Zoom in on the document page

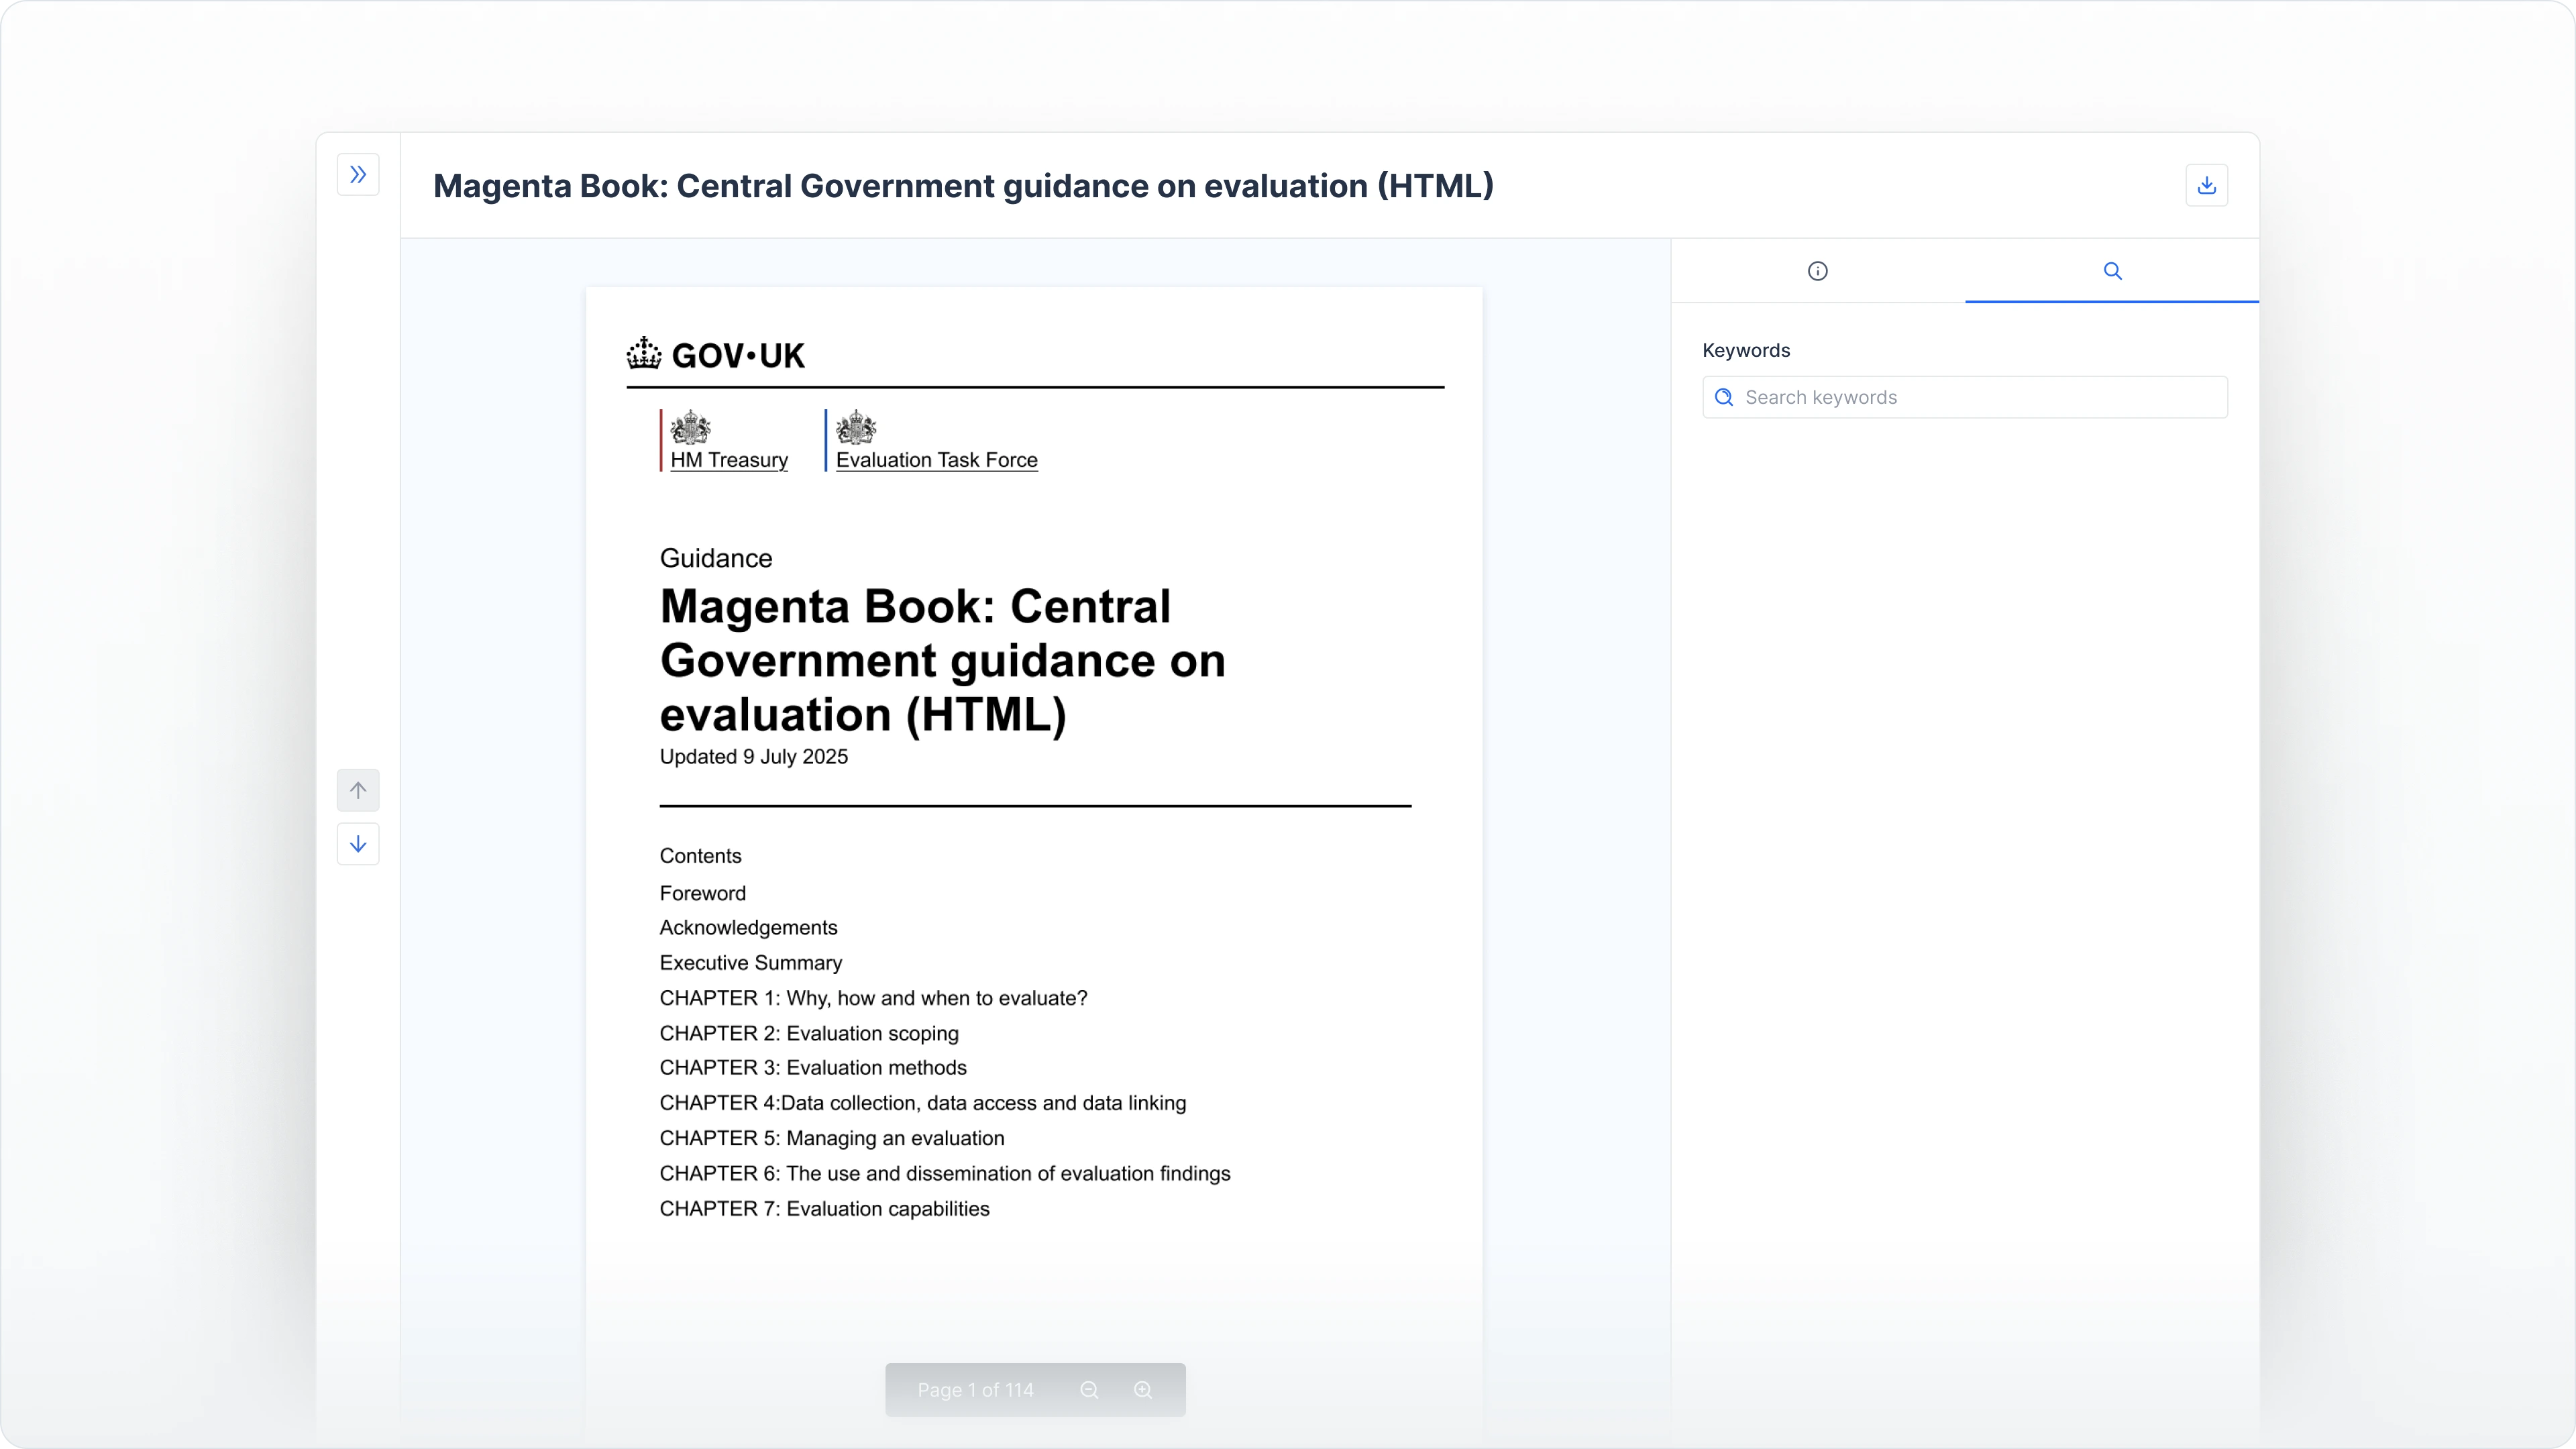pos(1143,1390)
